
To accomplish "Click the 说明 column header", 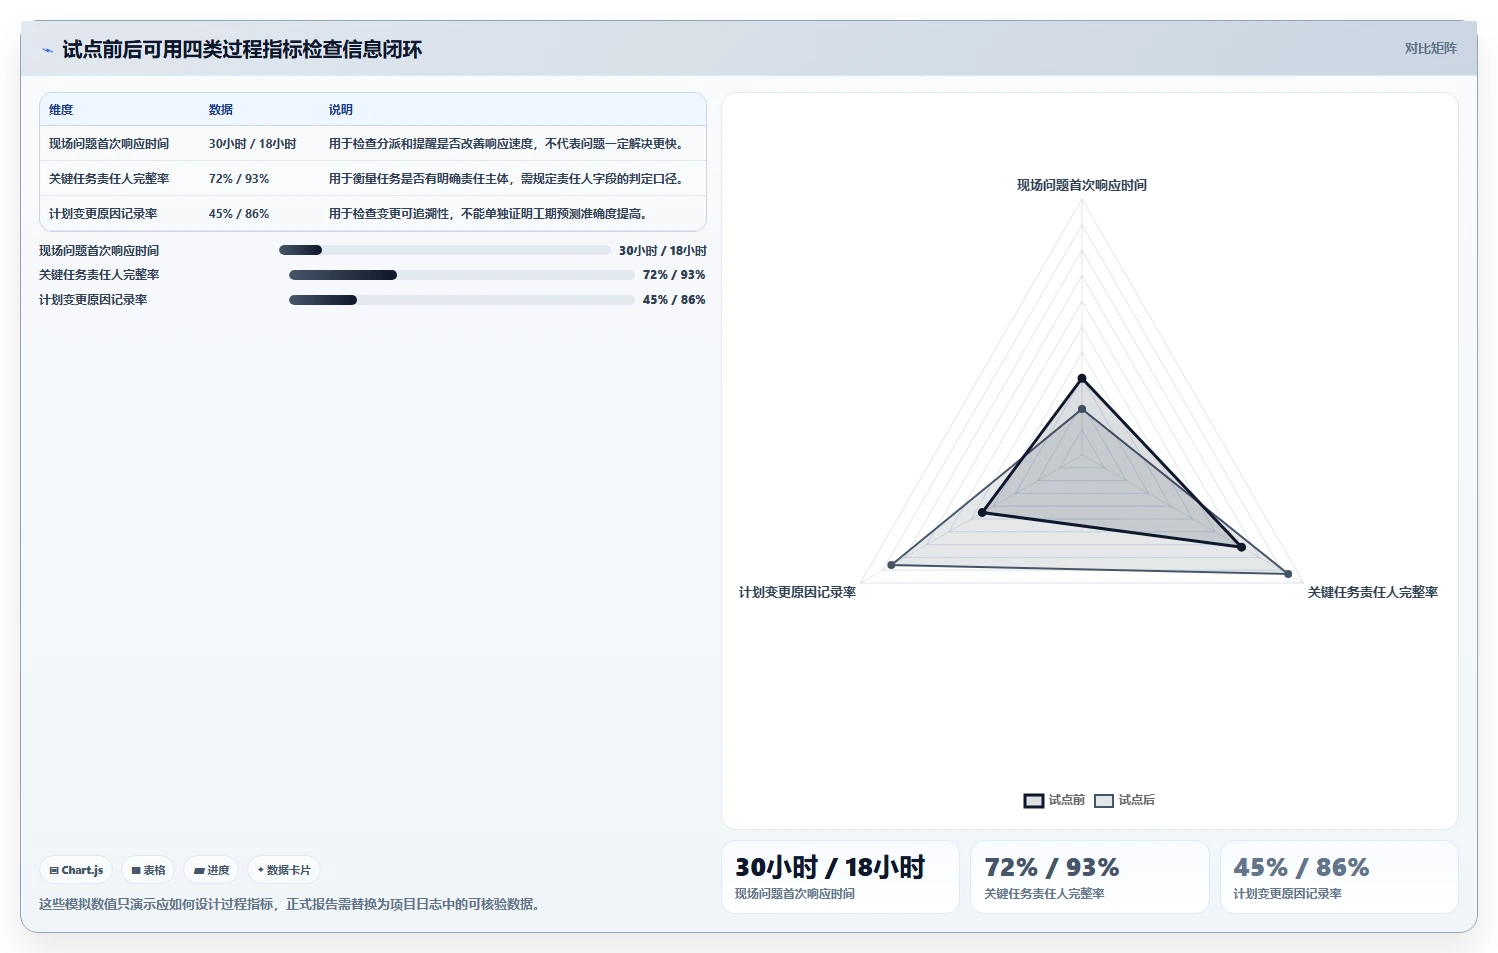I will (341, 110).
